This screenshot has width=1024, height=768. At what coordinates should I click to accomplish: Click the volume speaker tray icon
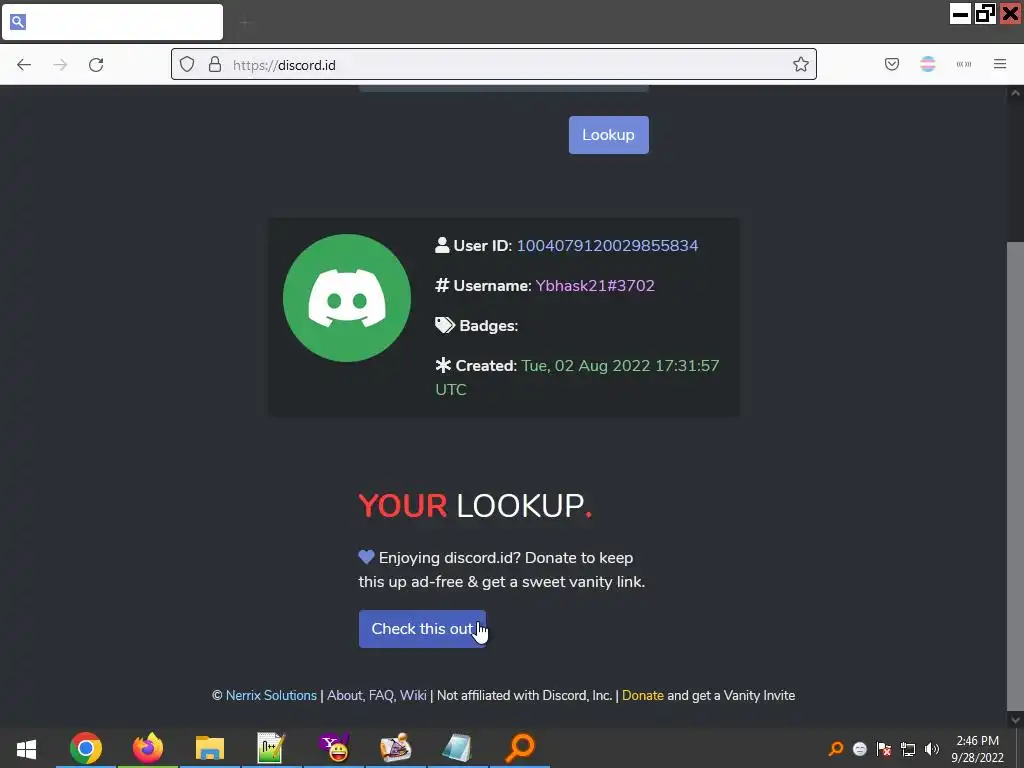tap(932, 749)
